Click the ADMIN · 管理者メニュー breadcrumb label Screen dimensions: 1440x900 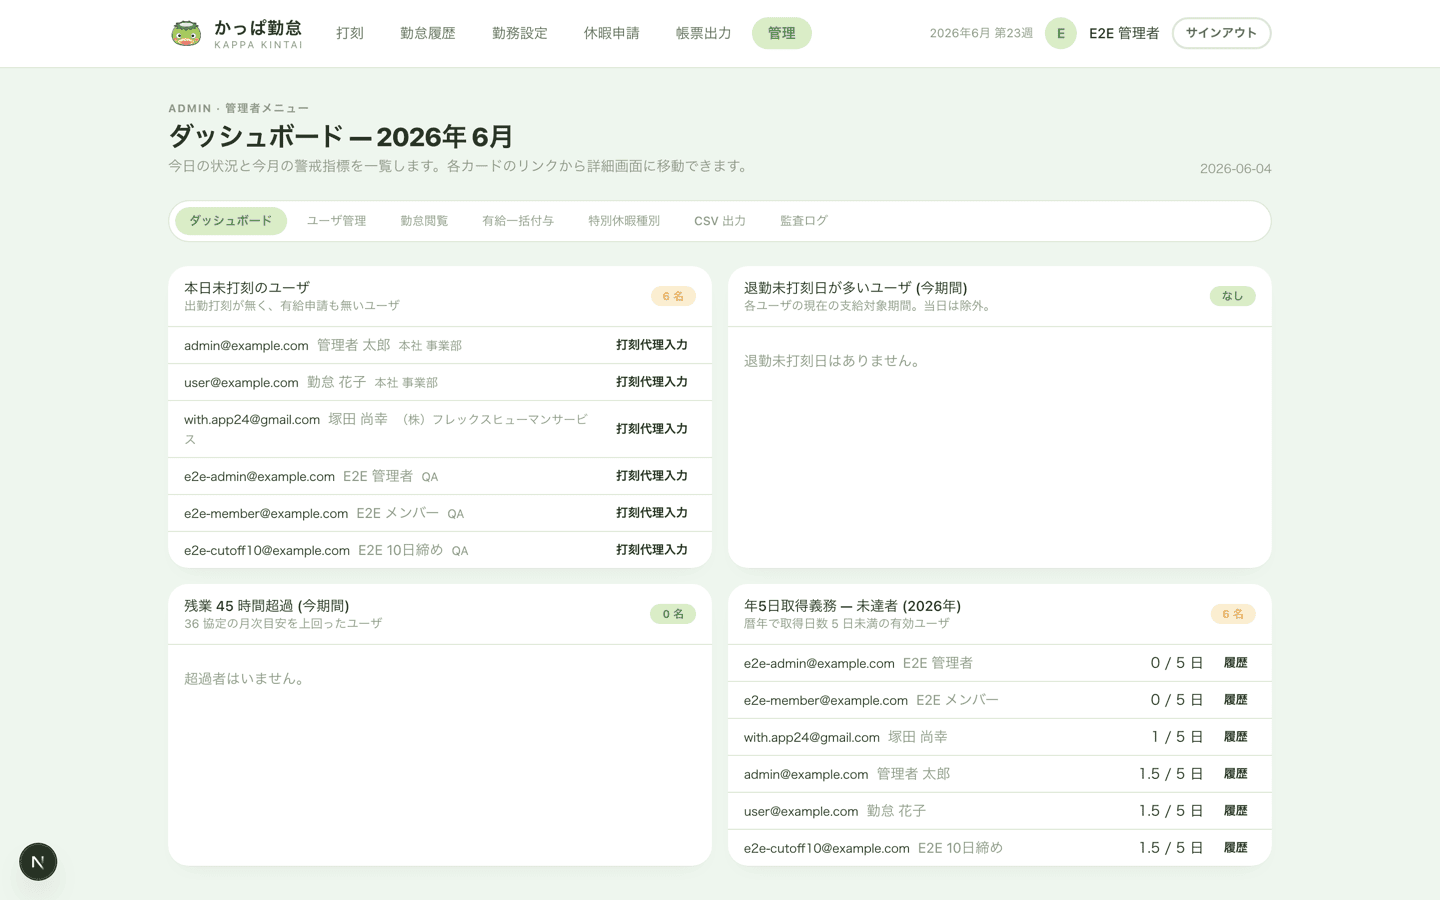pos(239,108)
